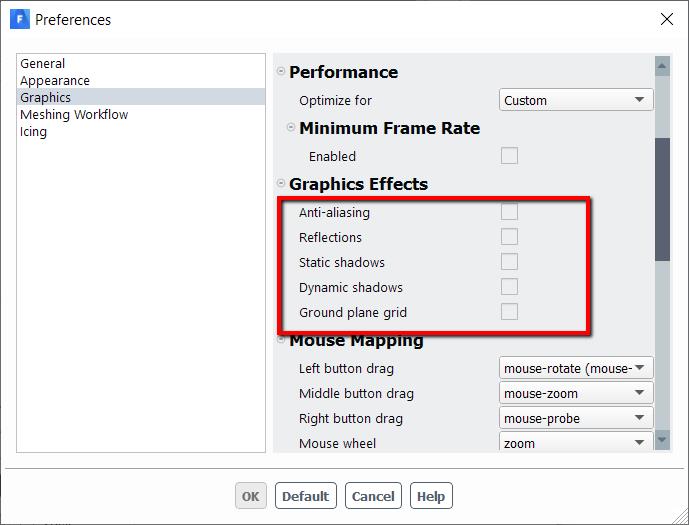This screenshot has height=525, width=689.
Task: Click the Default button
Action: tap(305, 496)
